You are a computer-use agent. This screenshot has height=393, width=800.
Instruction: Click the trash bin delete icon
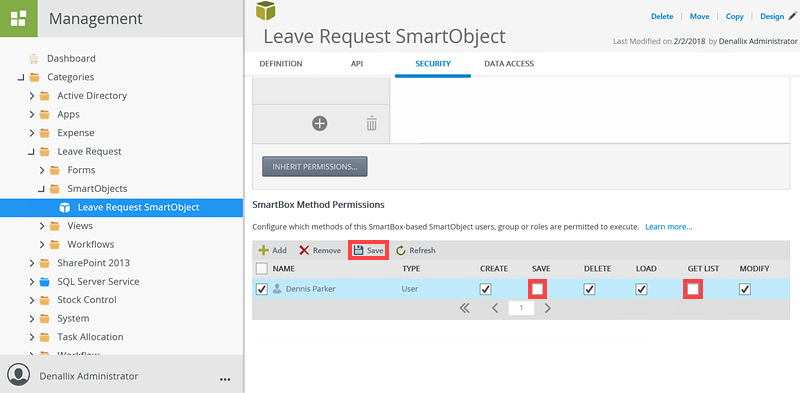pos(371,124)
